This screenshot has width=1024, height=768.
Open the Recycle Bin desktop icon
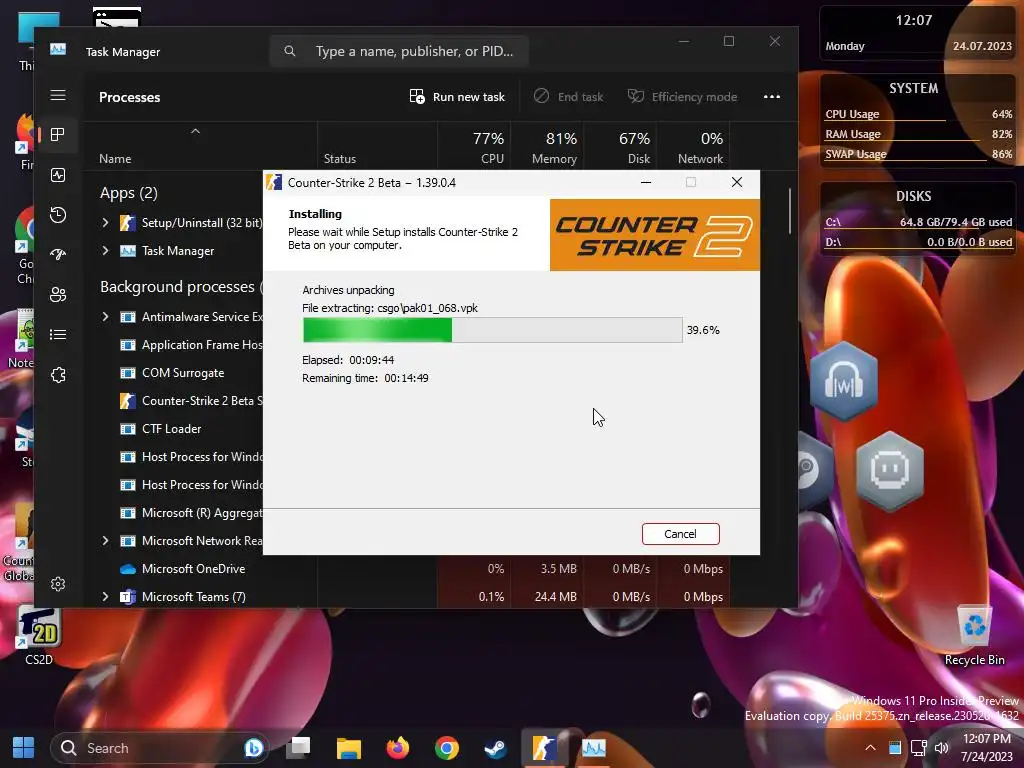[x=974, y=636]
